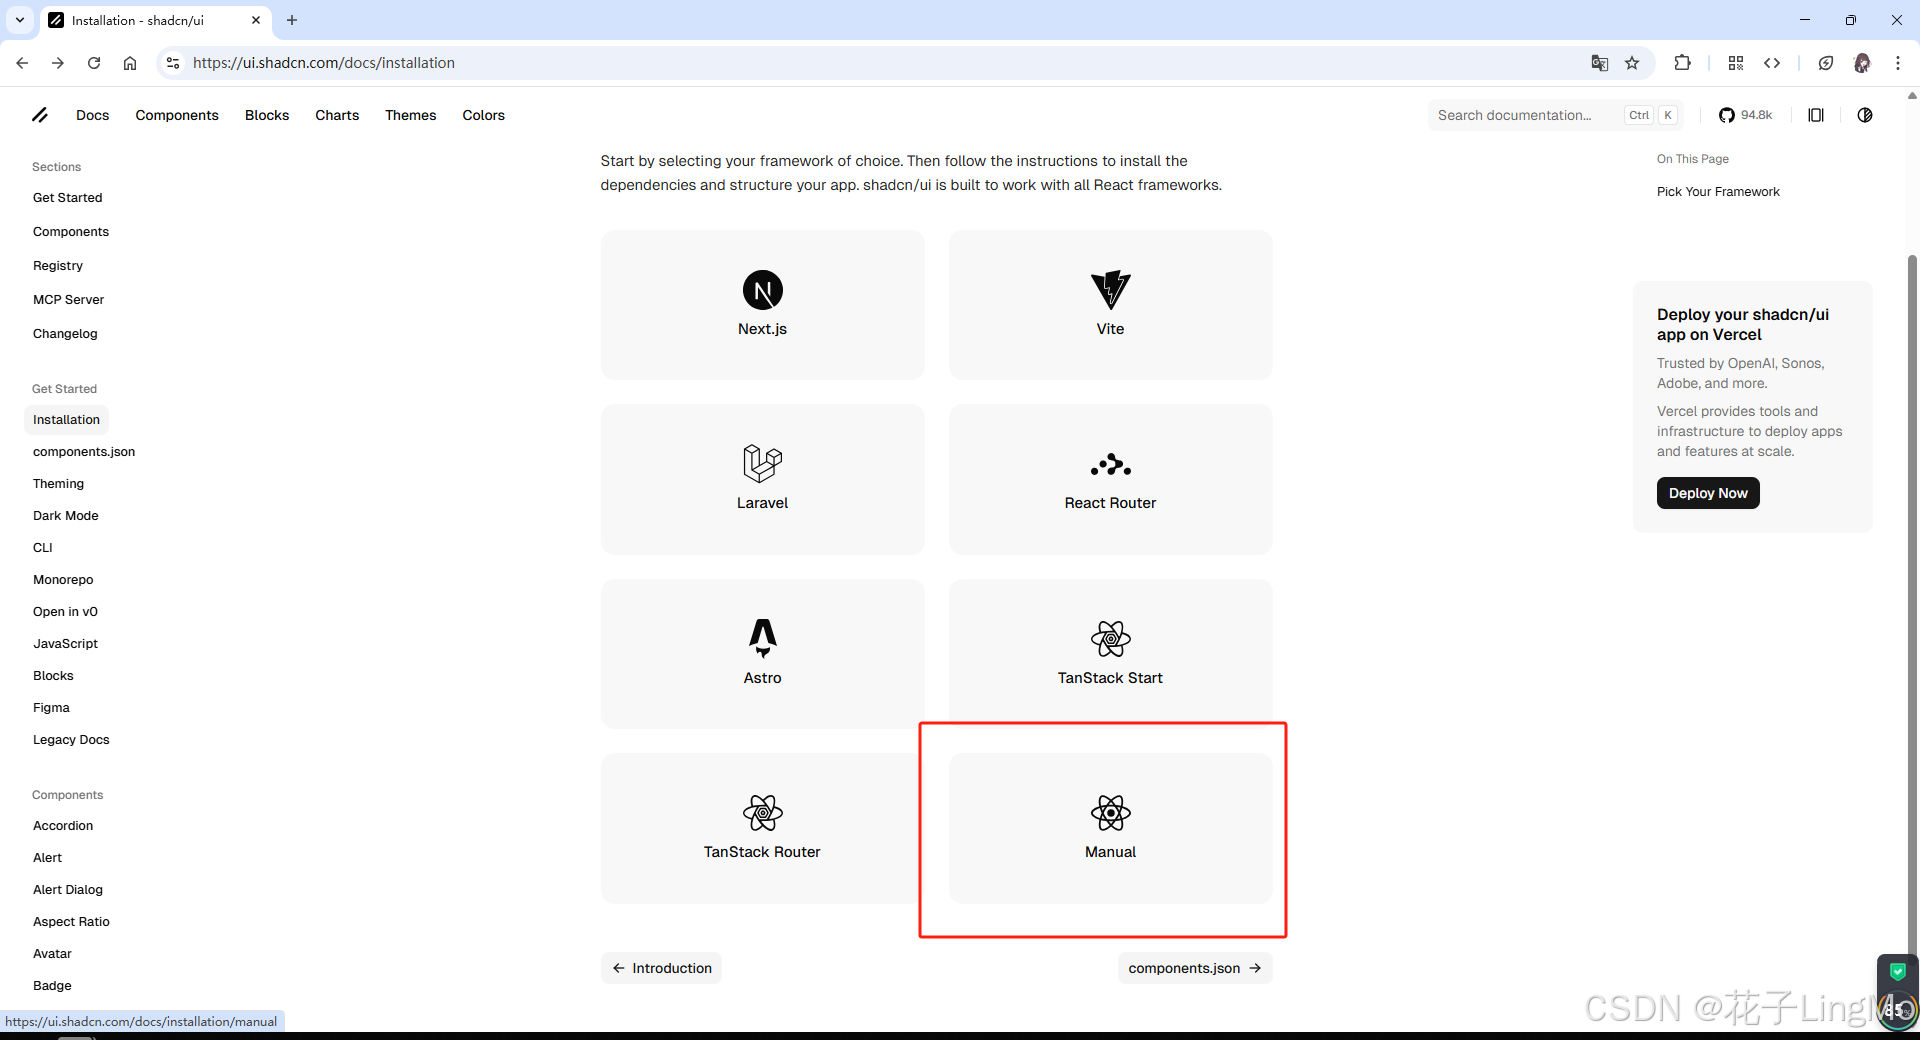This screenshot has width=1920, height=1040.
Task: Open the Changelog sidebar link
Action: [x=65, y=334]
